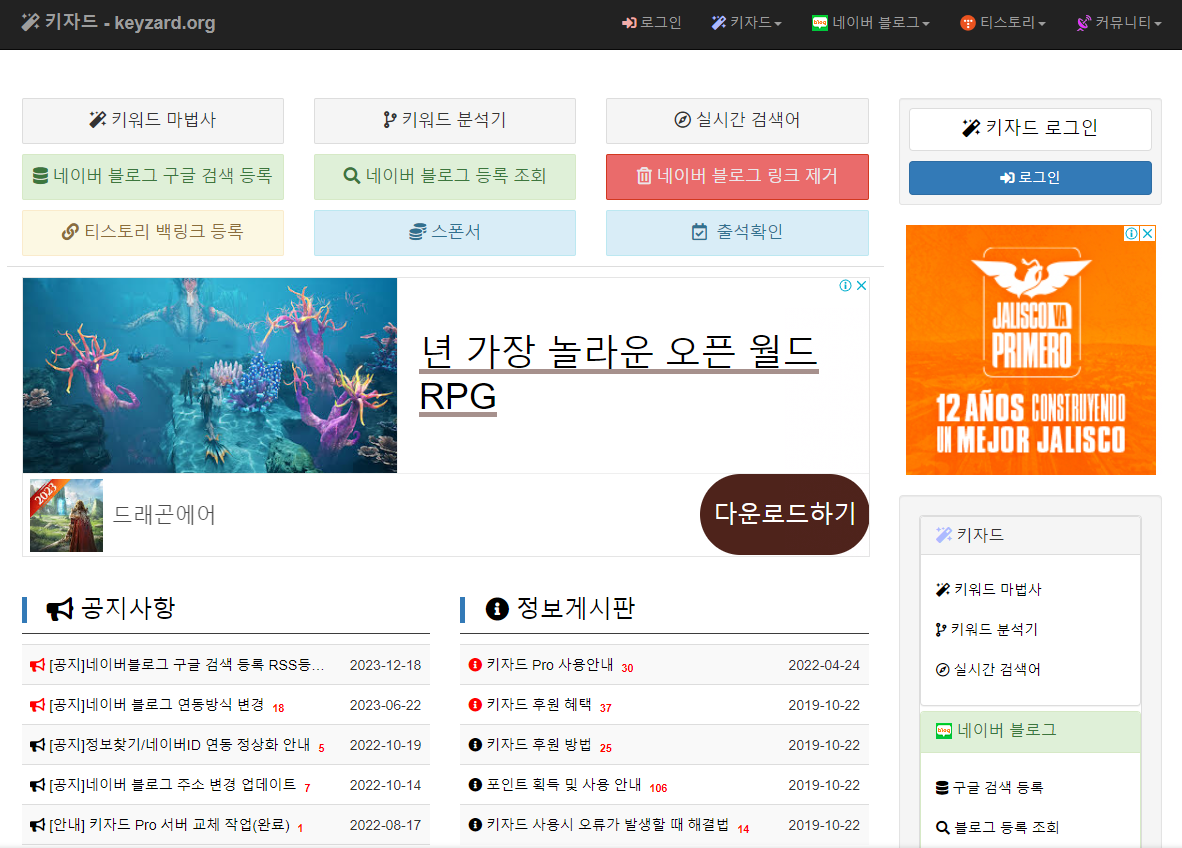Click 네이버 블로그 등록 조회 button
Viewport: 1182px width, 848px height.
pos(445,176)
